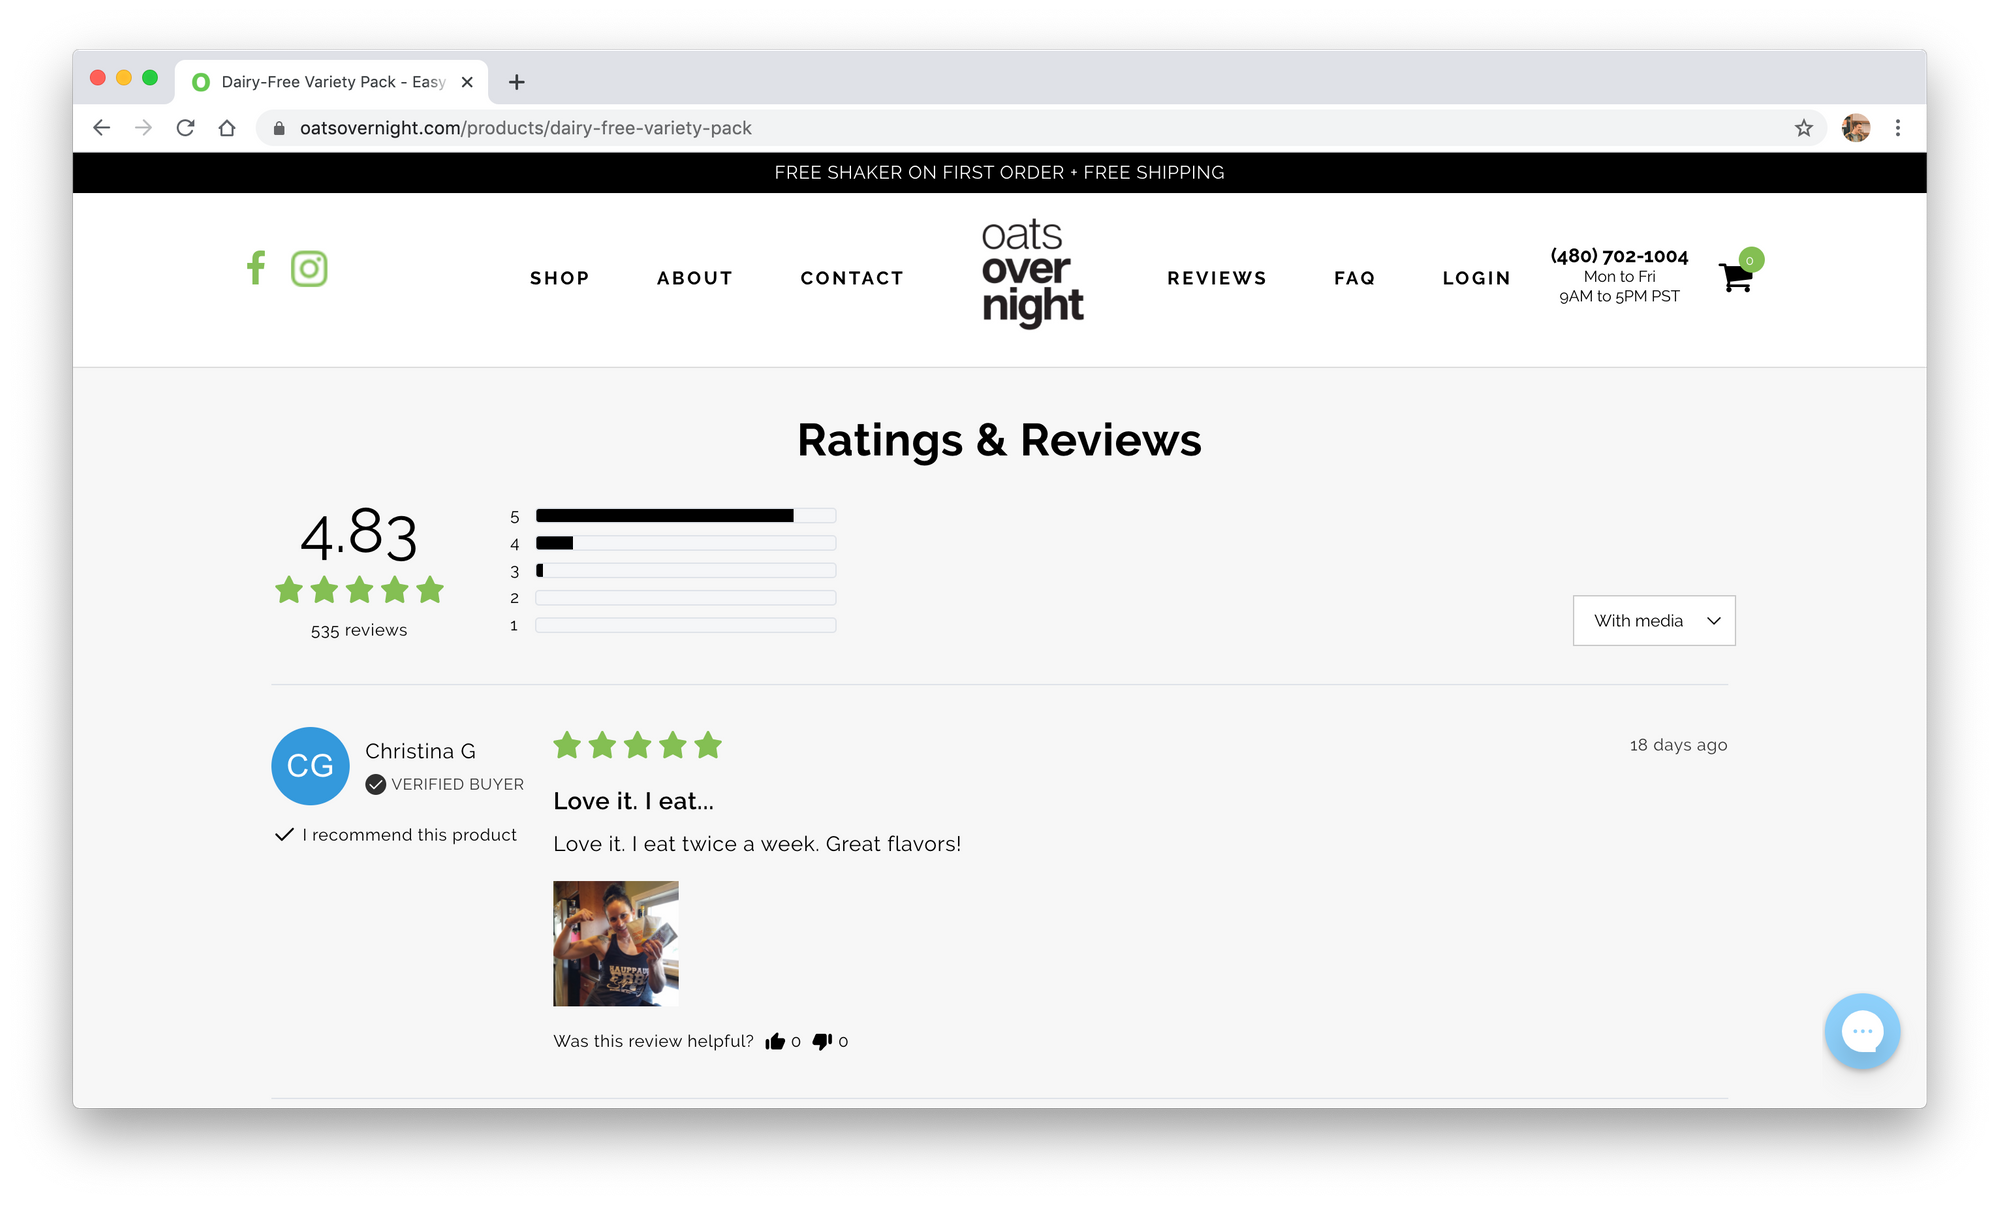Image resolution: width=2000 pixels, height=1205 pixels.
Task: Filter by 5-star rating bar
Action: pos(685,516)
